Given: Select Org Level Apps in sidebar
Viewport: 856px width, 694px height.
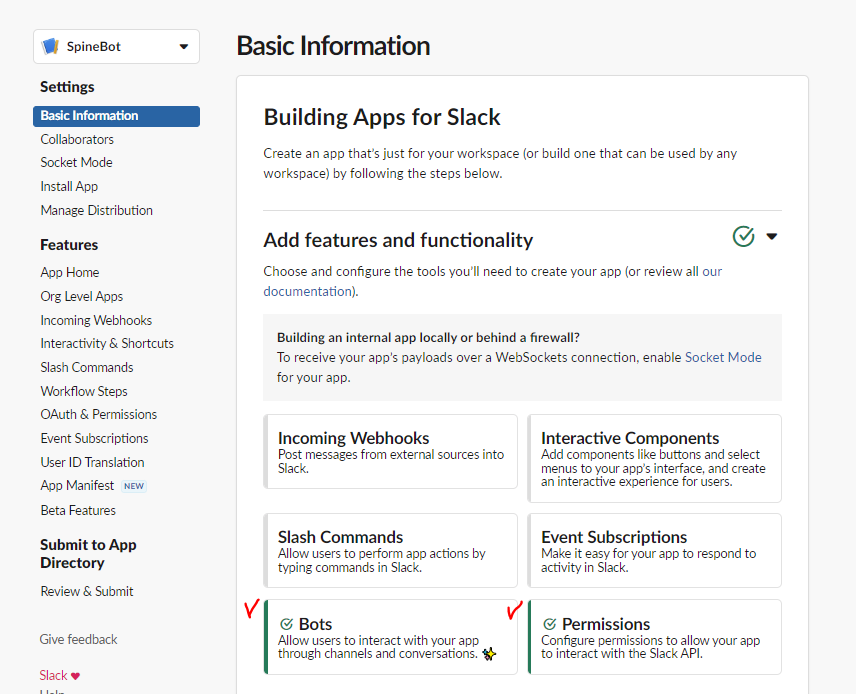Looking at the screenshot, I should click(x=81, y=296).
